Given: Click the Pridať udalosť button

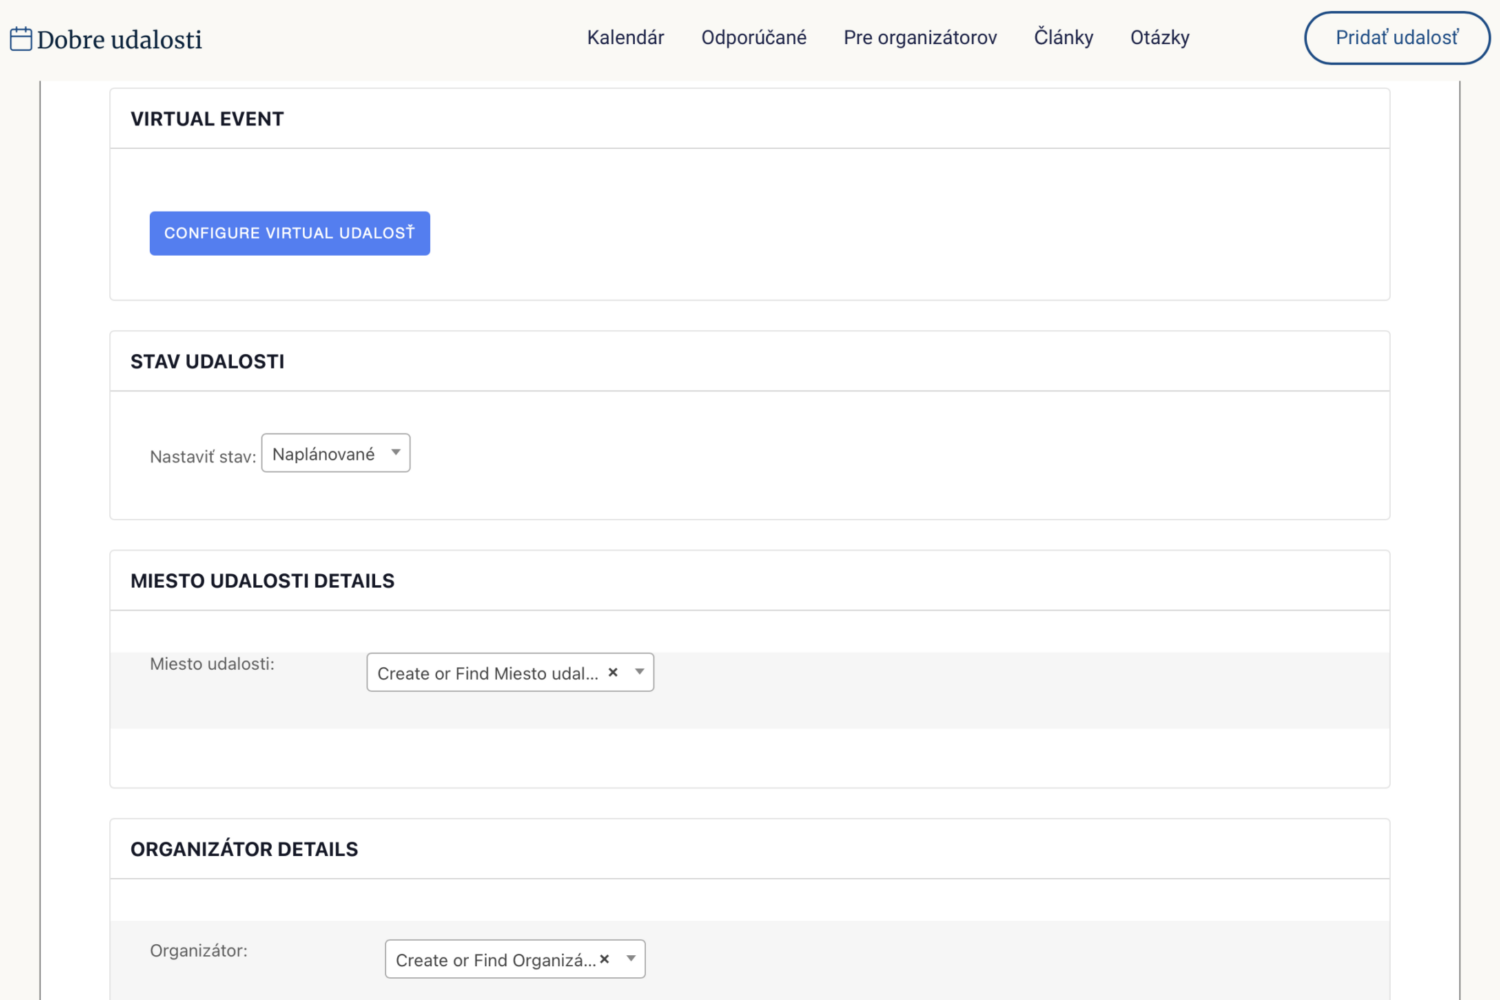Looking at the screenshot, I should [1397, 38].
